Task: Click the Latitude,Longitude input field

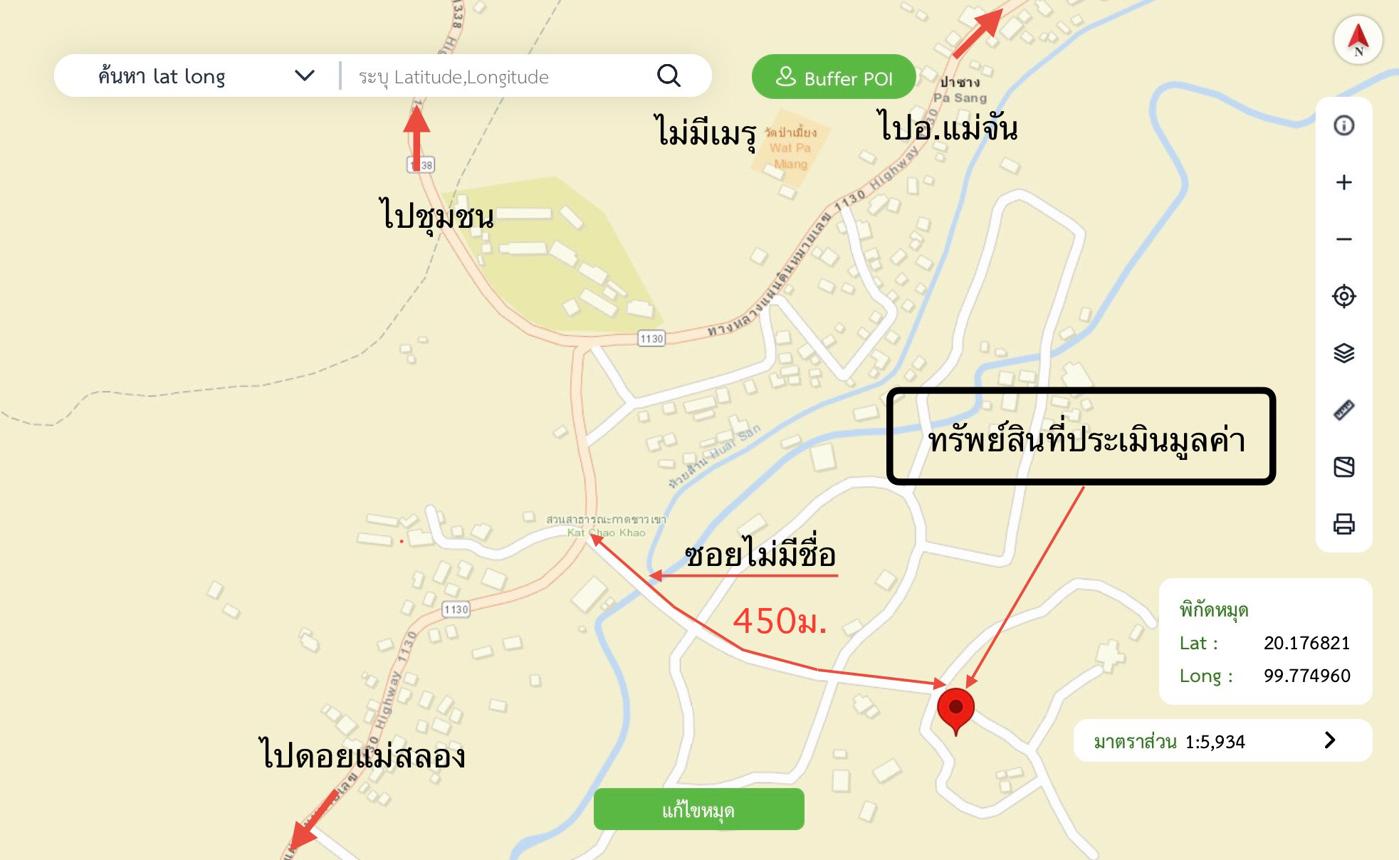Action: (x=497, y=76)
